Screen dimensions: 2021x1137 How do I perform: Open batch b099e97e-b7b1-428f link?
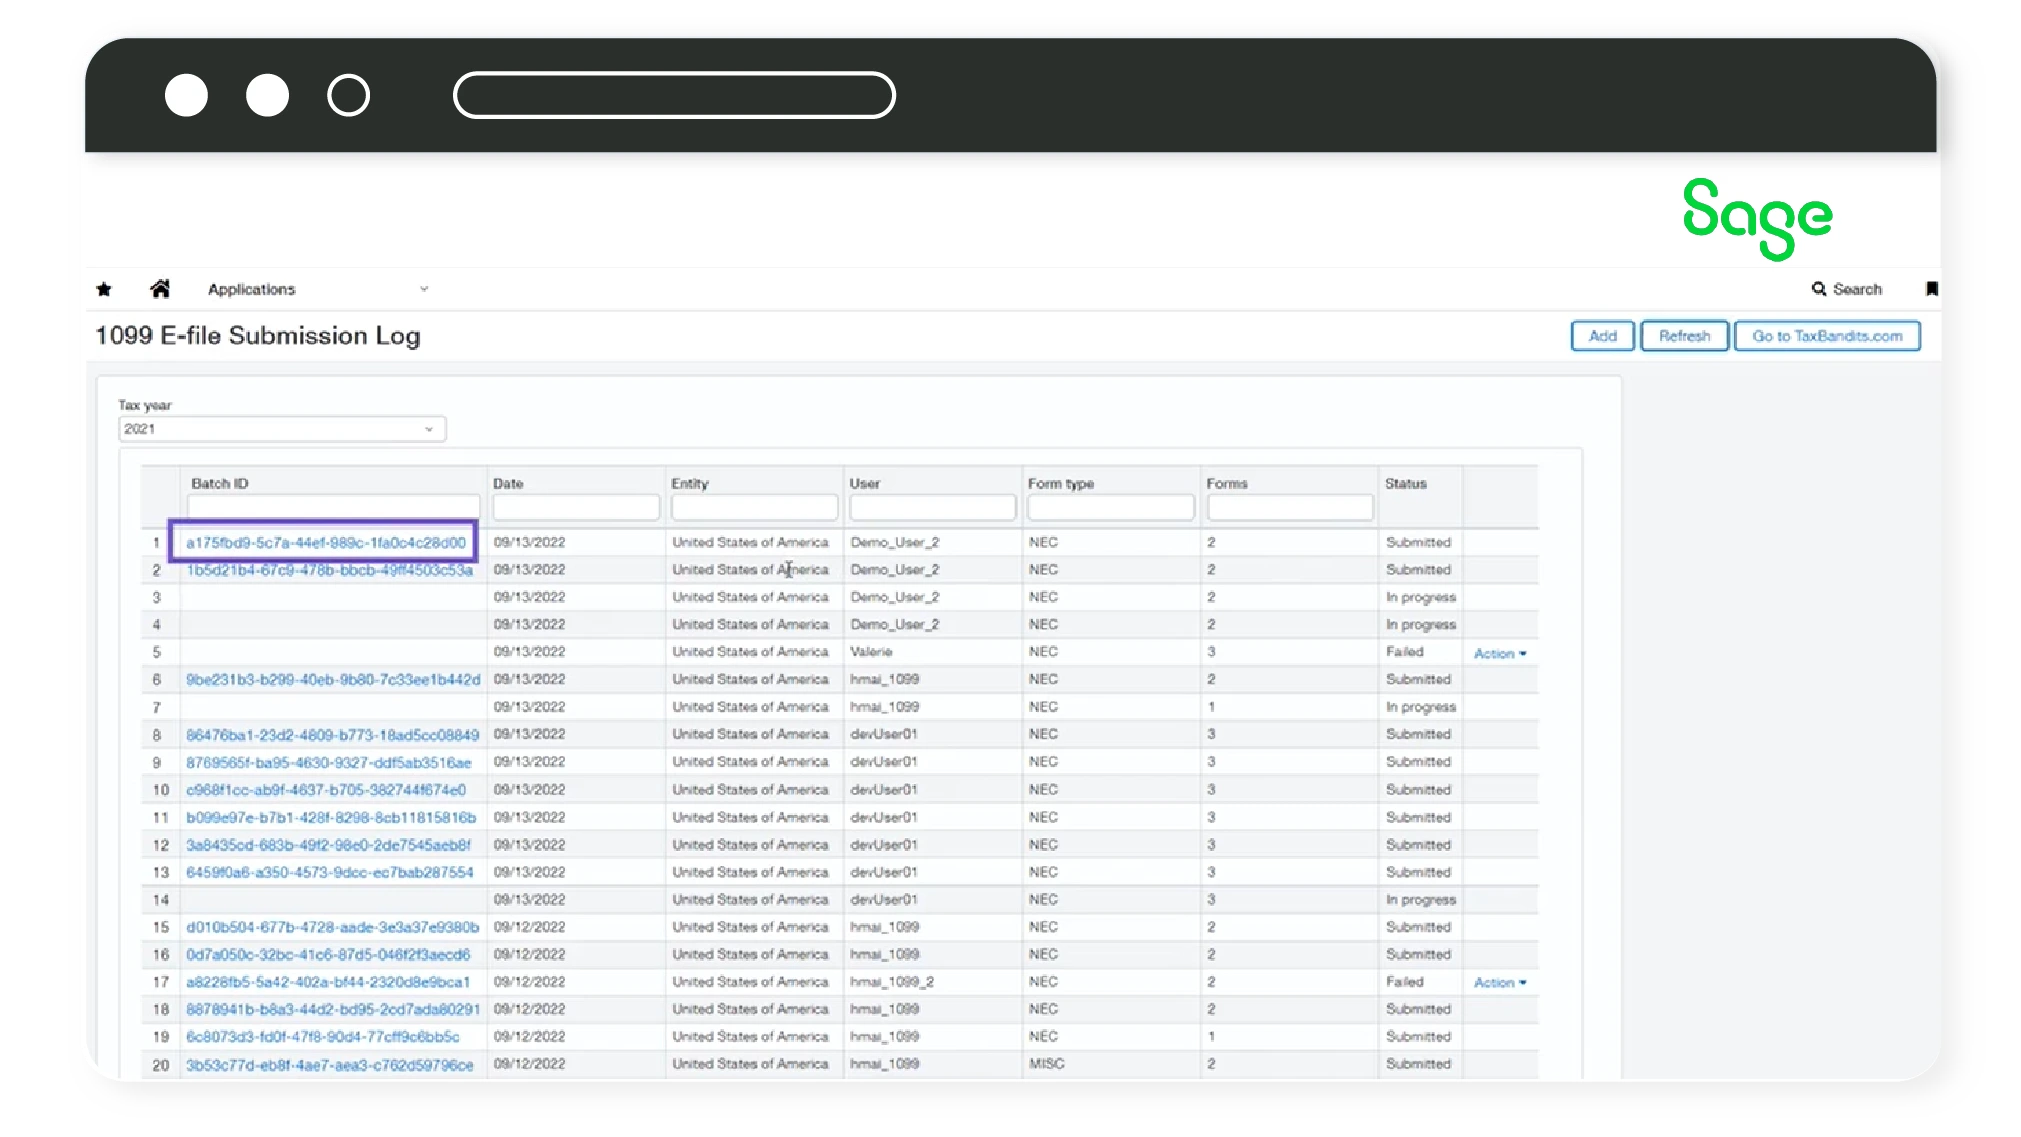(331, 817)
